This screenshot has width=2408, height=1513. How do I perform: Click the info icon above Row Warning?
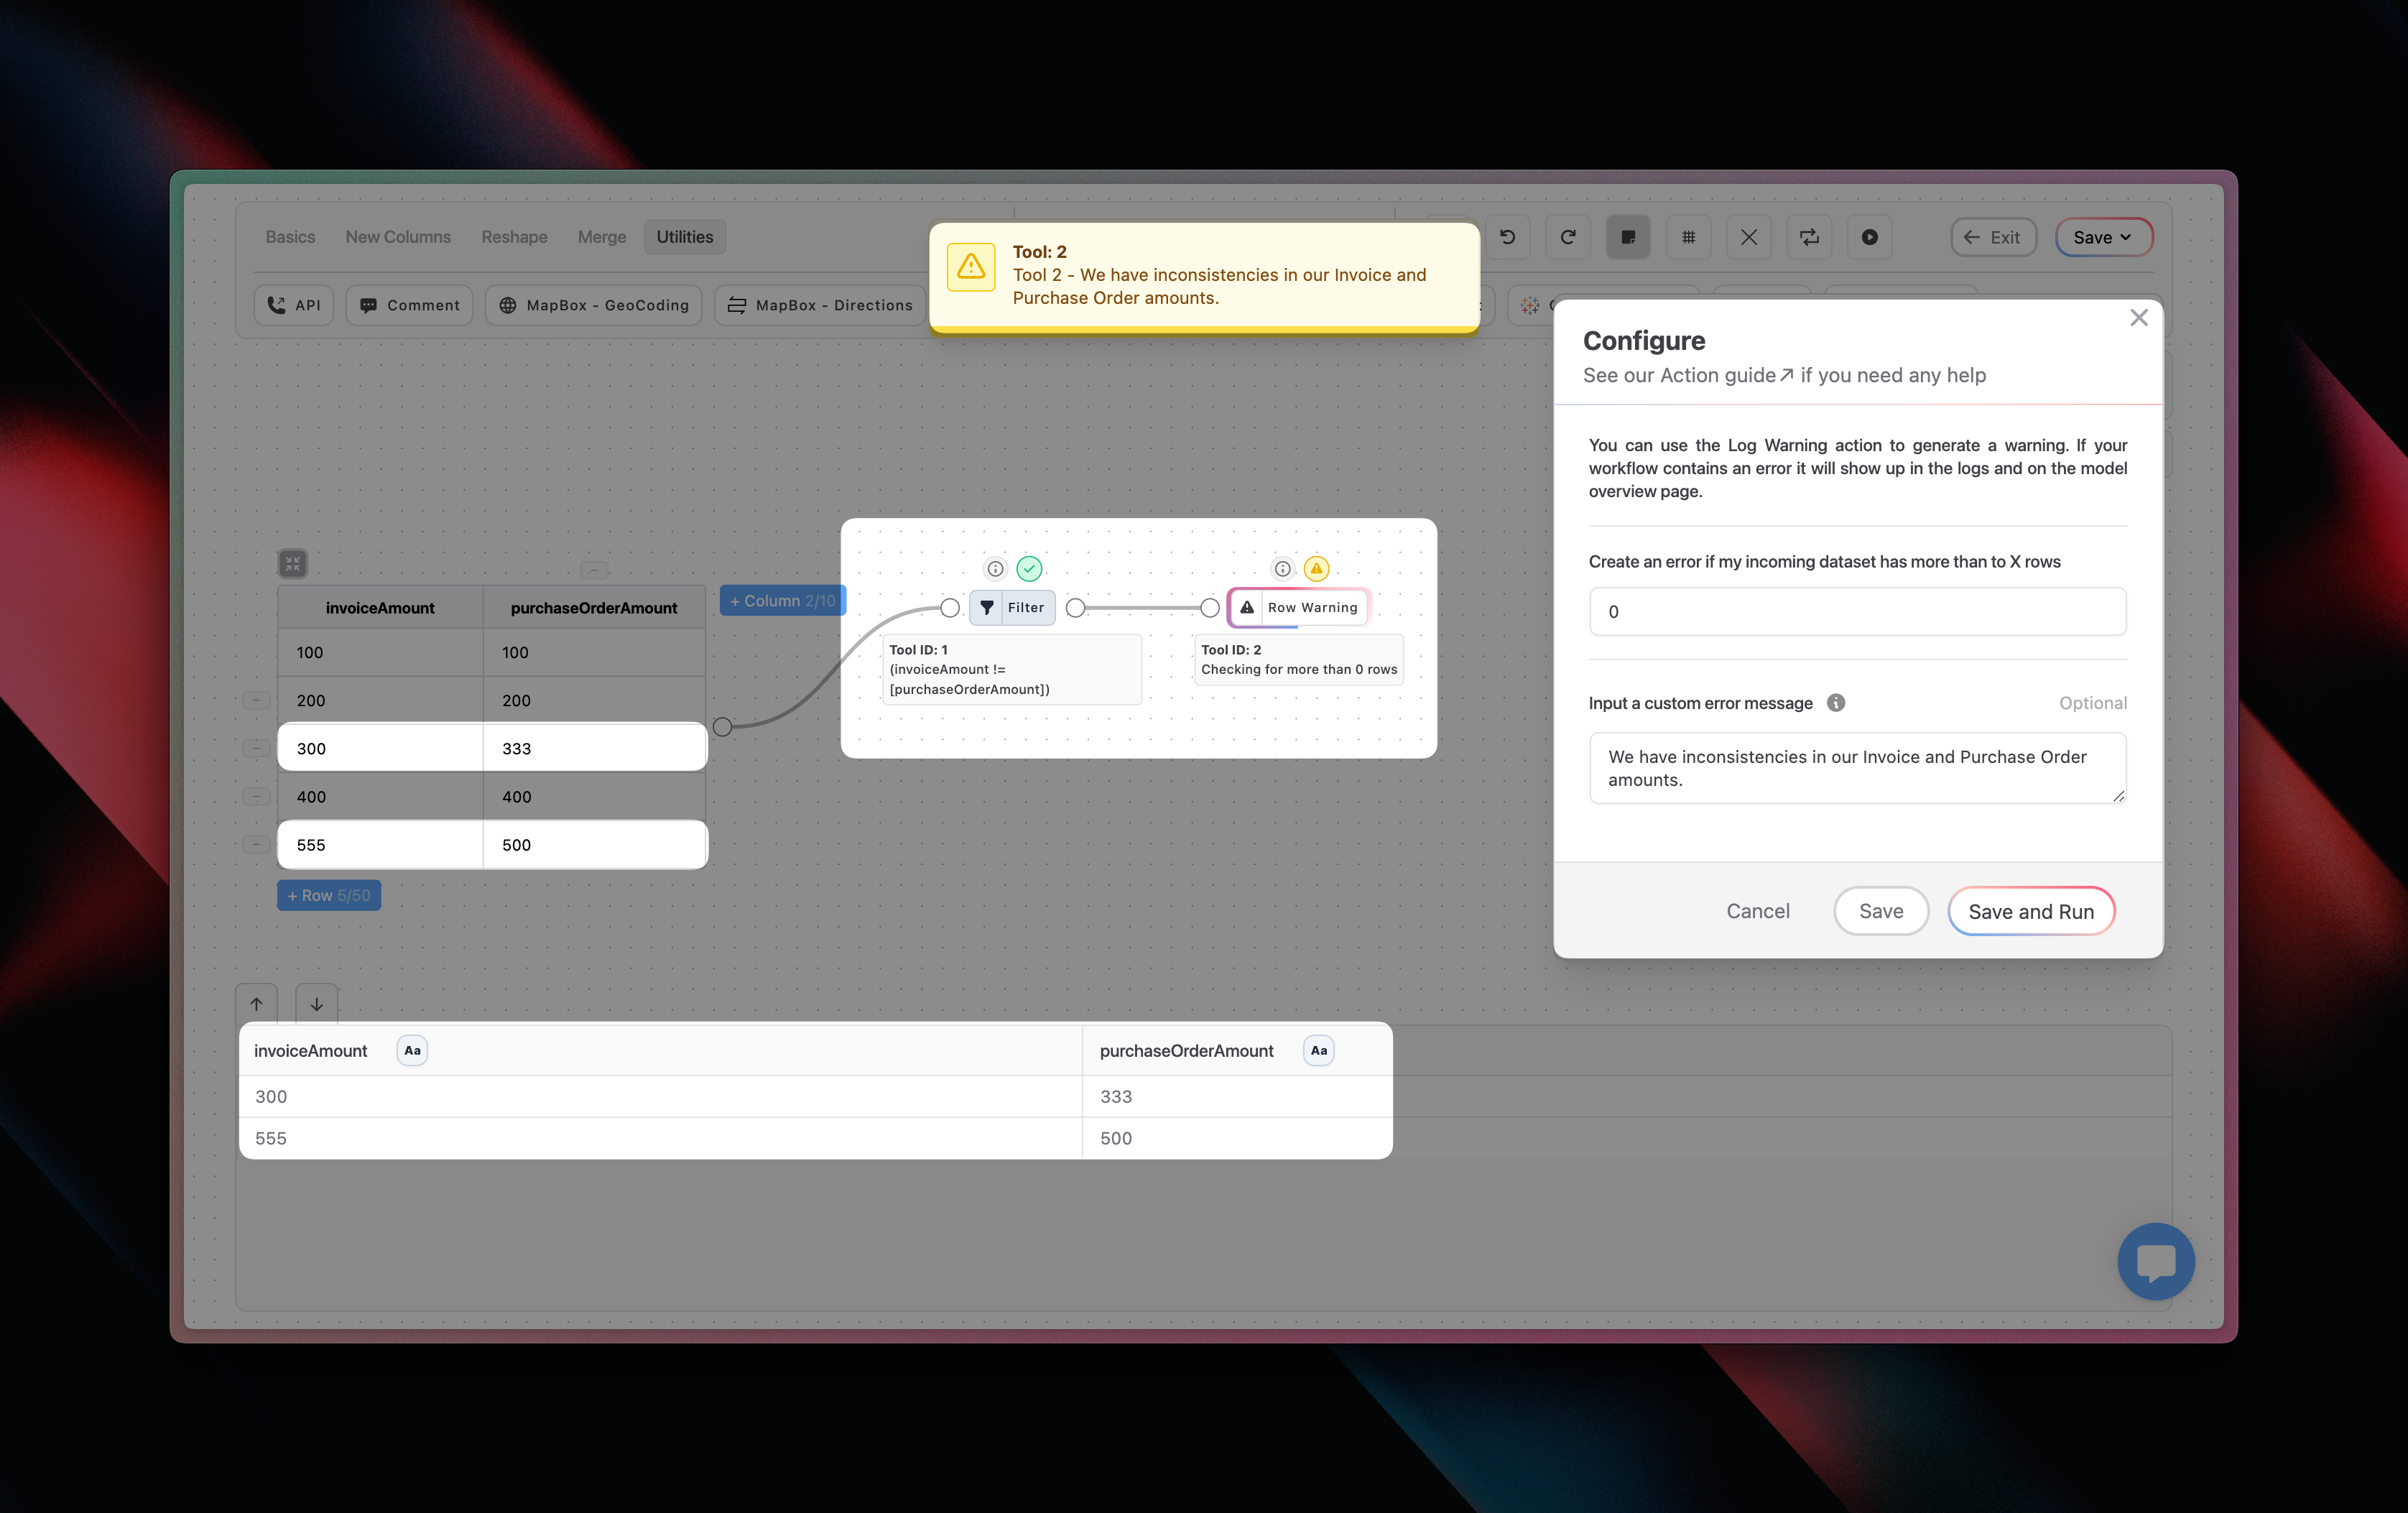coord(1282,569)
